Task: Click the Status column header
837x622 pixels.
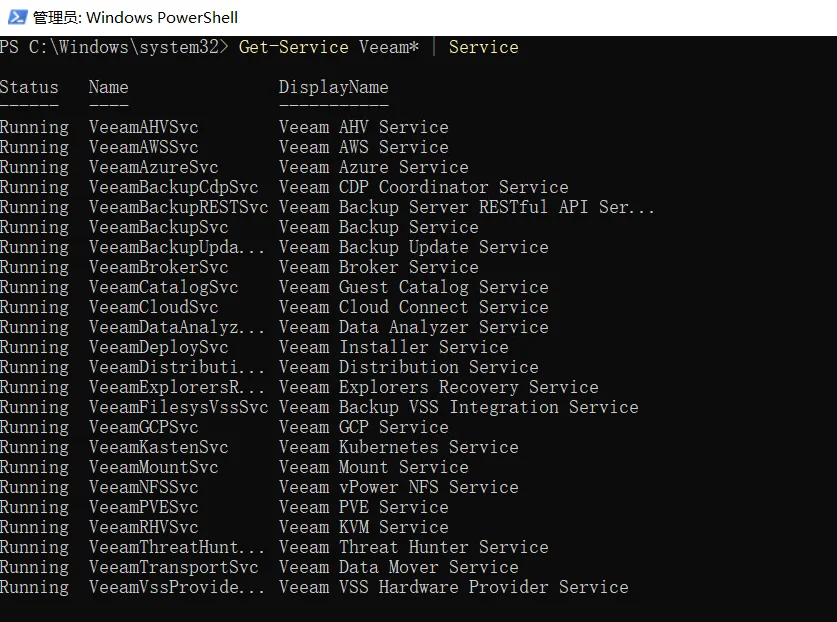Action: 29,87
